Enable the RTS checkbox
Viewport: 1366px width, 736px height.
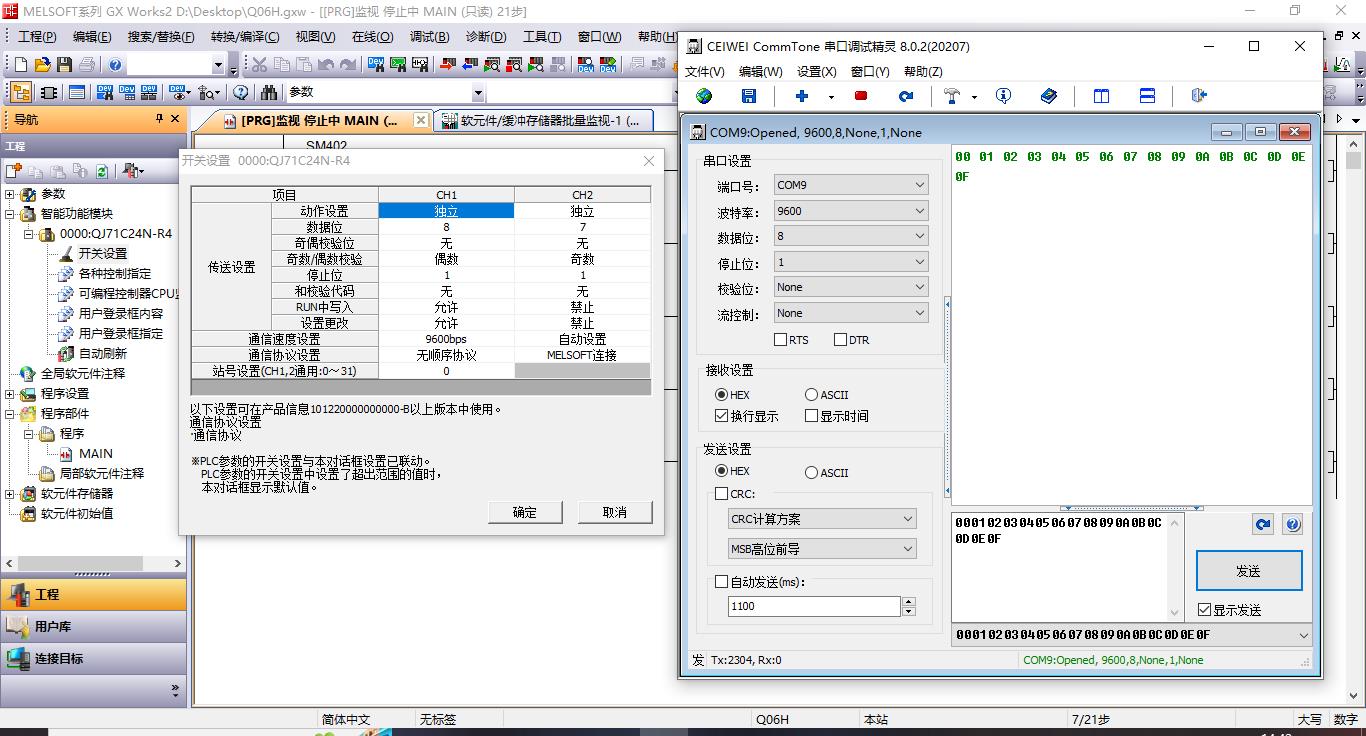click(x=780, y=340)
